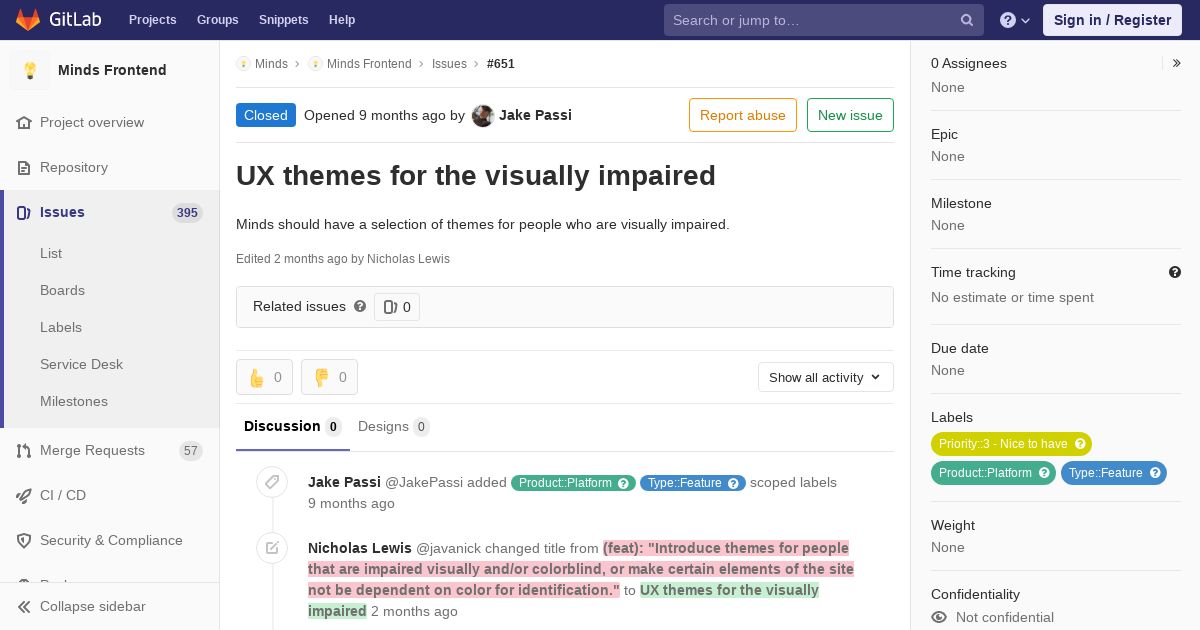Click the CI / CD rocket icon

(x=24, y=495)
